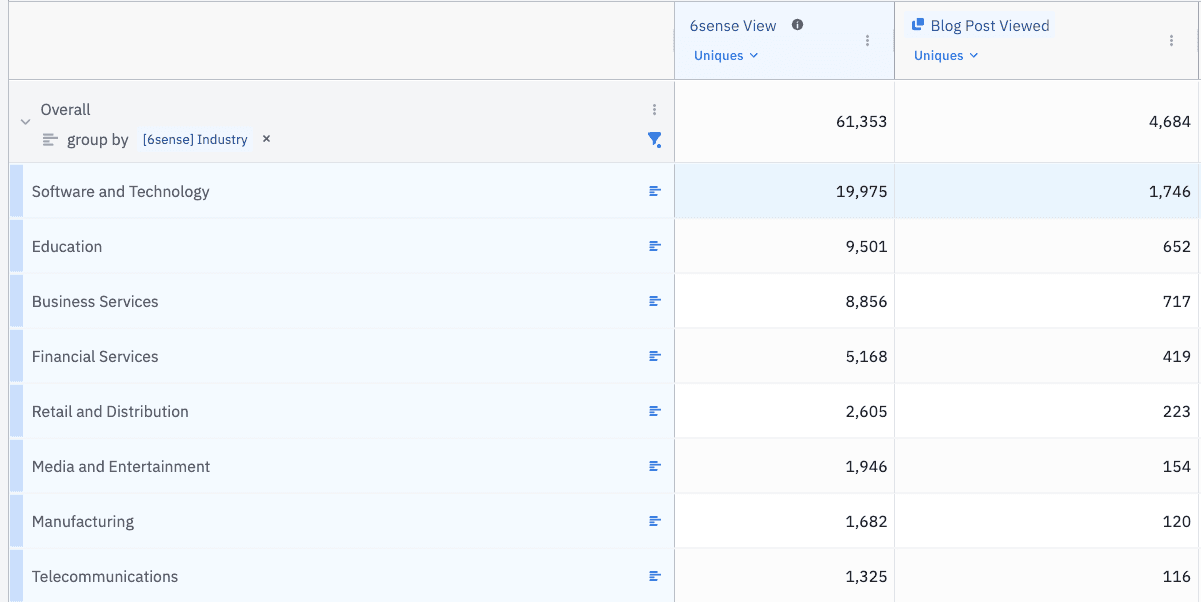
Task: Select the Media and Entertainment row label
Action: 121,467
